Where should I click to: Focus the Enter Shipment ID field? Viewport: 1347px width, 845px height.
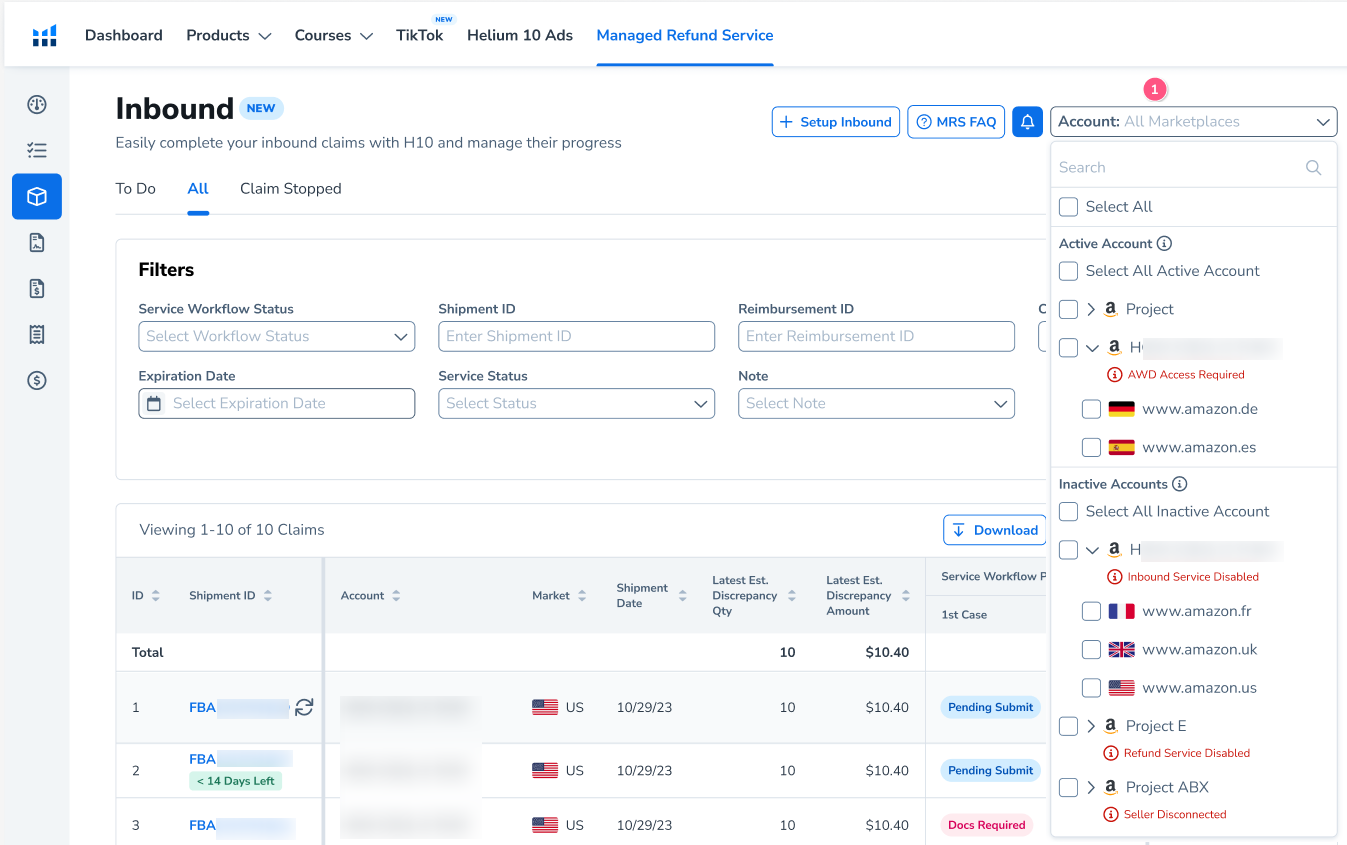(x=577, y=337)
